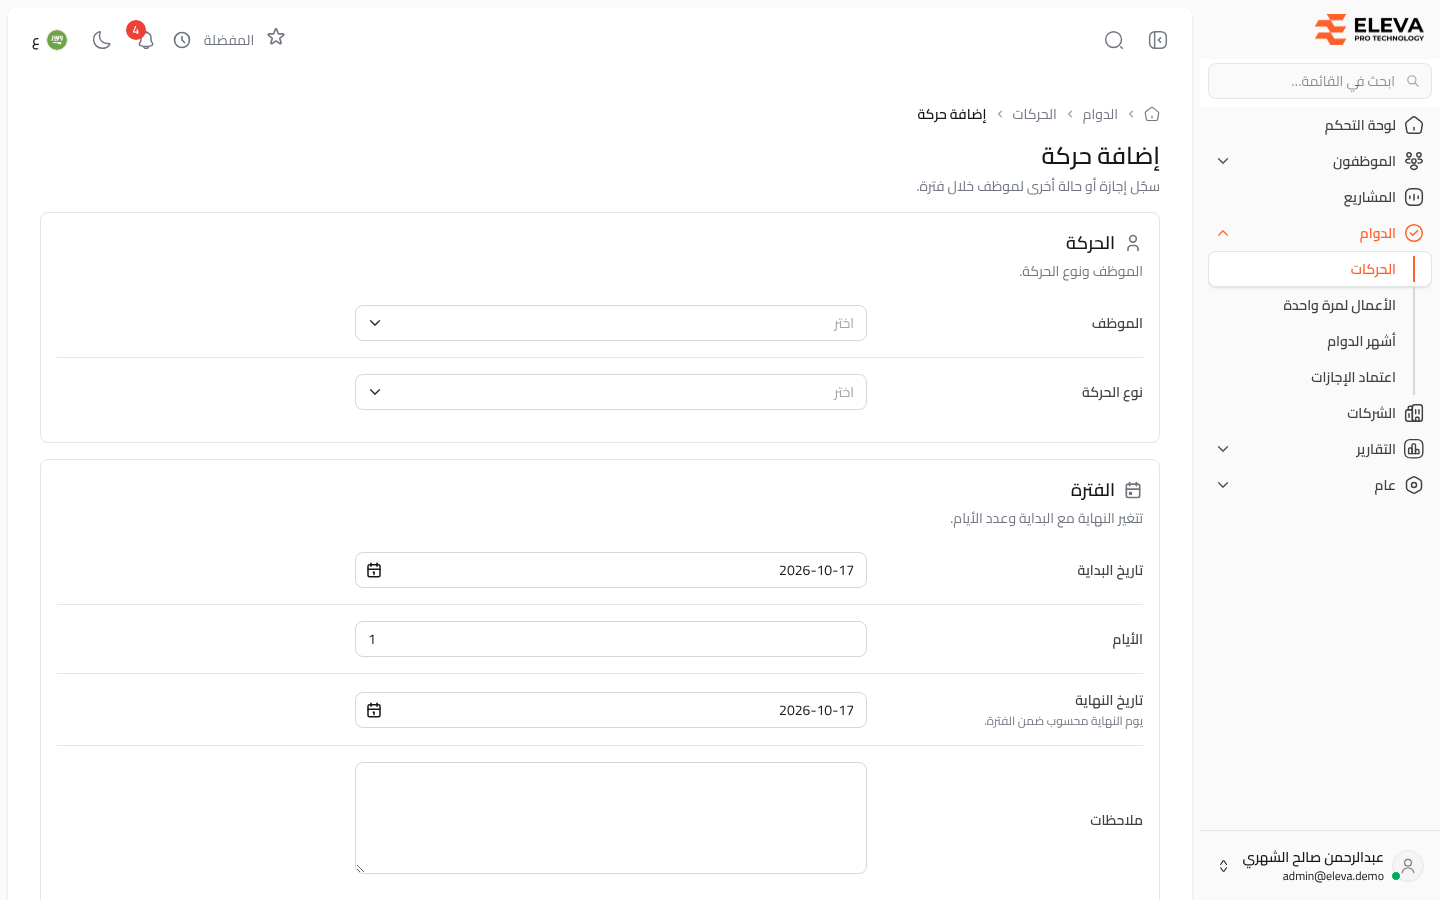This screenshot has width=1440, height=900.
Task: Click the المشاريع projects icon
Action: click(x=1414, y=197)
